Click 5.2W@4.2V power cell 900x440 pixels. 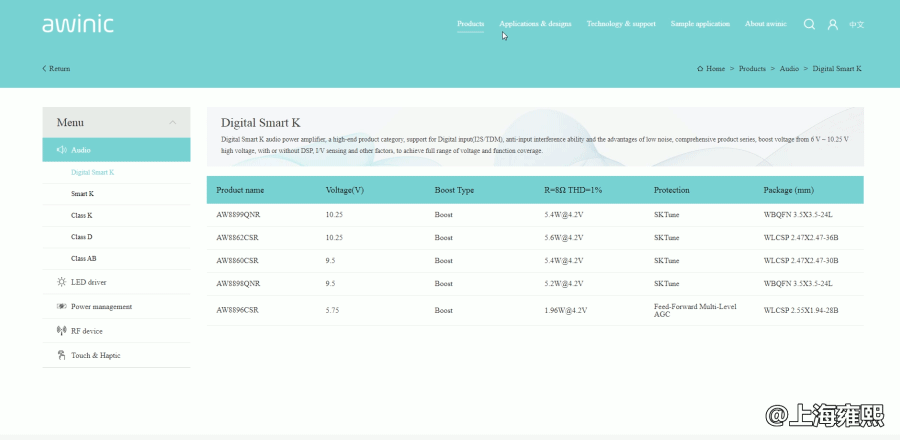click(x=564, y=283)
